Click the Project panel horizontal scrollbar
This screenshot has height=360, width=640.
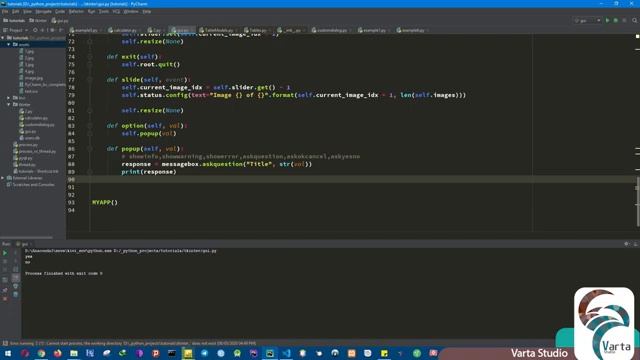click(x=27, y=238)
